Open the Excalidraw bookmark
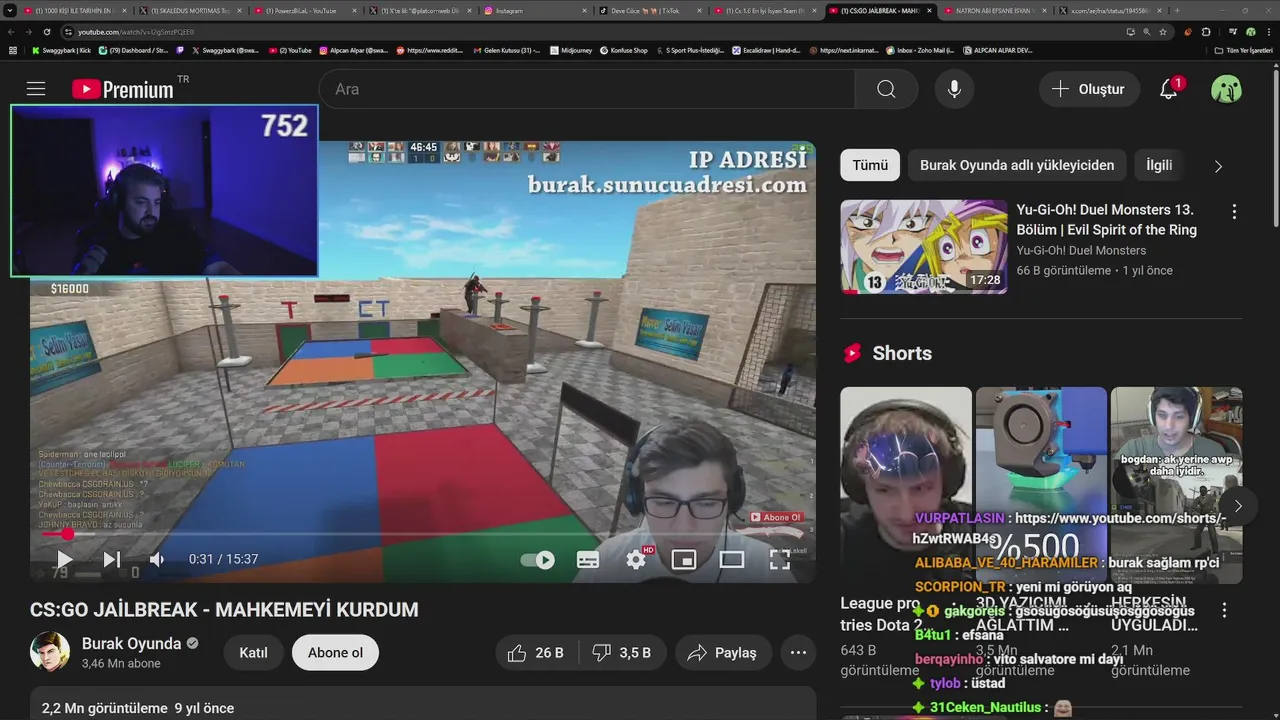Viewport: 1280px width, 720px height. [x=767, y=50]
